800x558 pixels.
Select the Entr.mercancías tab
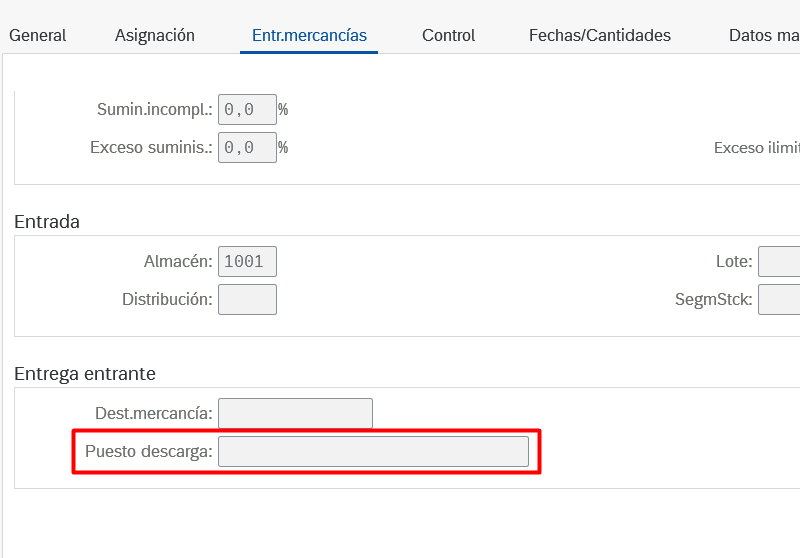click(309, 35)
